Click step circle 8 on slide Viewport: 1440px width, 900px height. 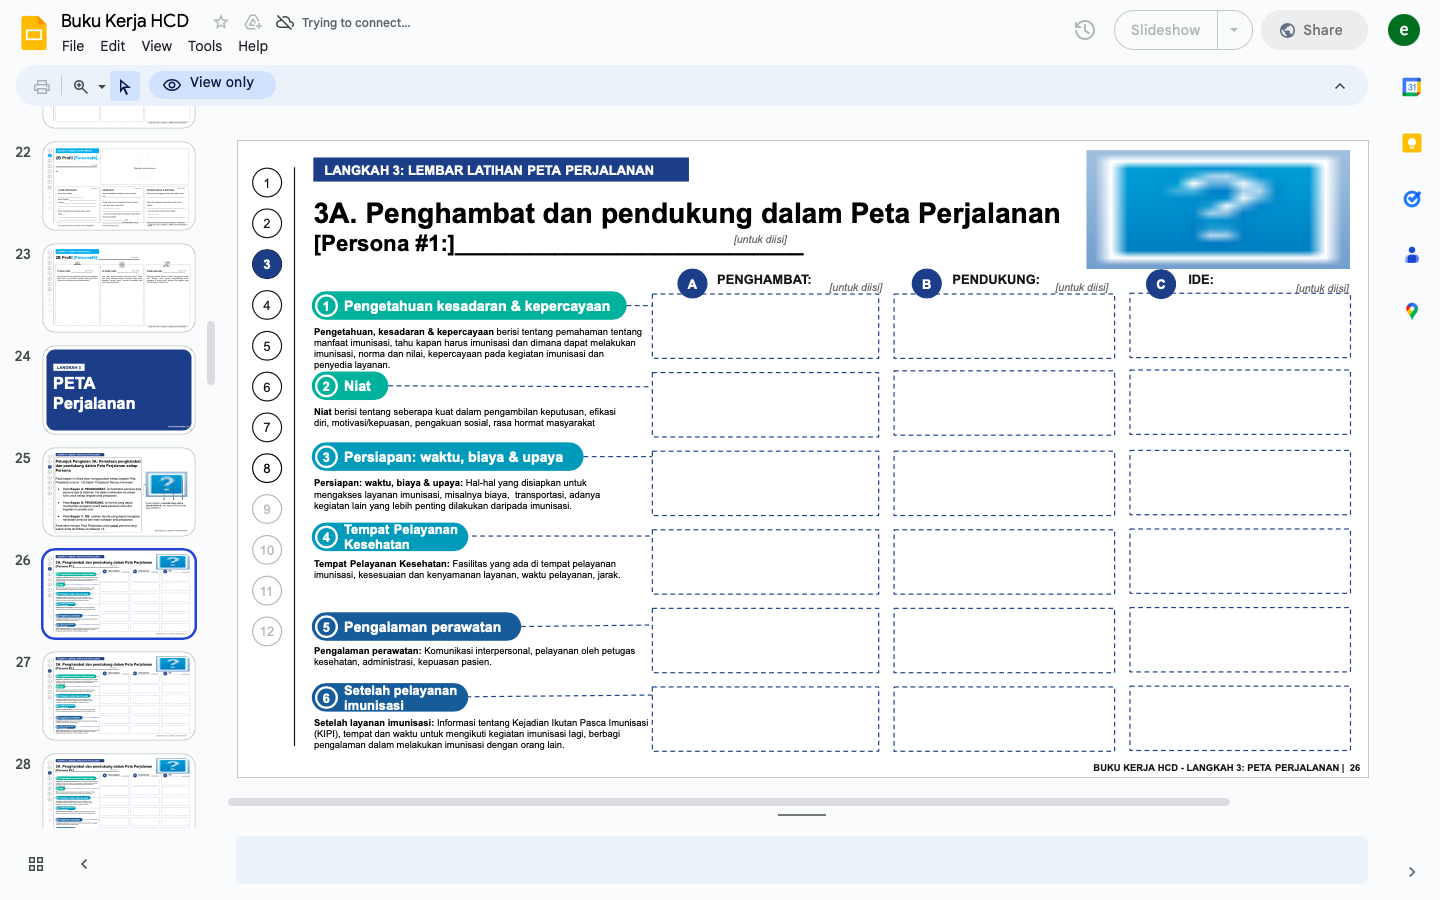click(267, 468)
